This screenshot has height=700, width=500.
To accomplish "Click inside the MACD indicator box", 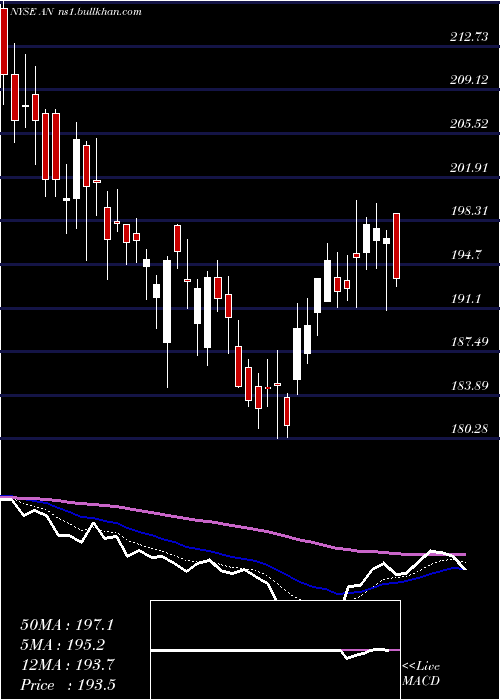I will point(275,650).
